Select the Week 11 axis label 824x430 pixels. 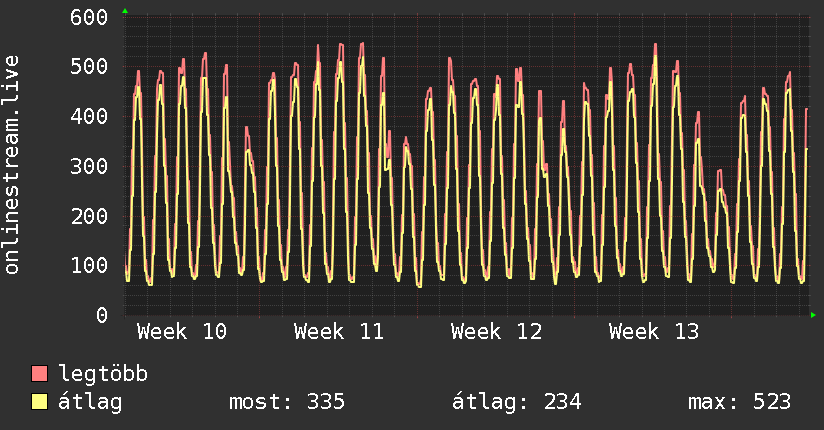pyautogui.click(x=339, y=332)
